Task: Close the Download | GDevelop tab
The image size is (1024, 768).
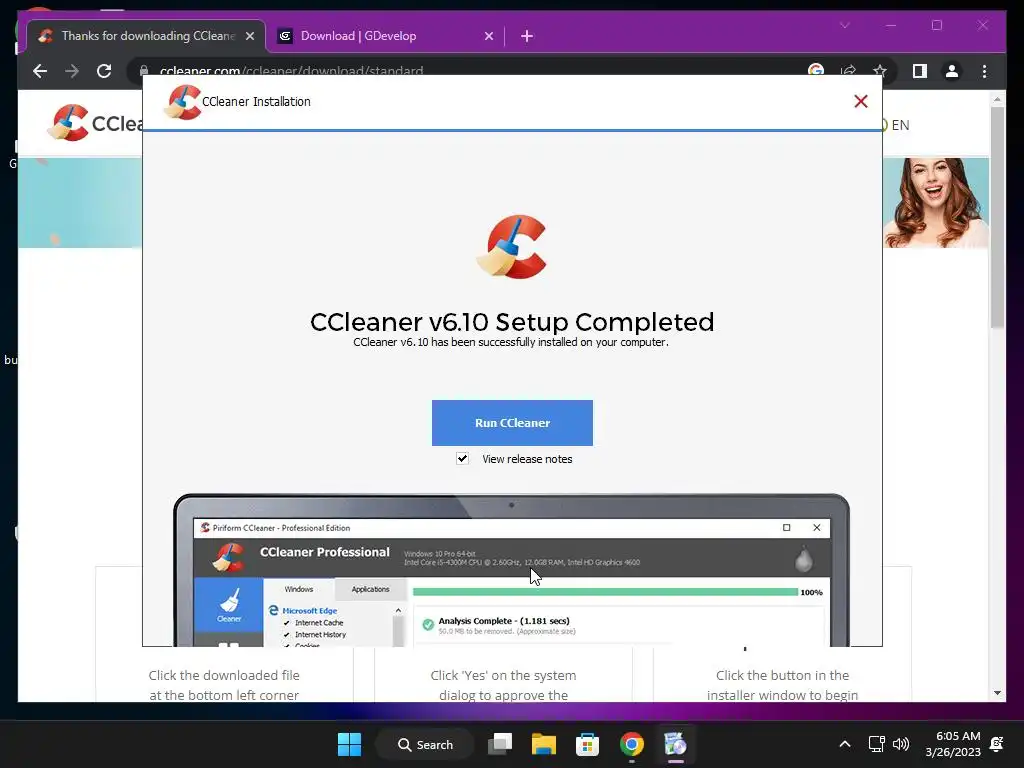Action: [x=488, y=37]
